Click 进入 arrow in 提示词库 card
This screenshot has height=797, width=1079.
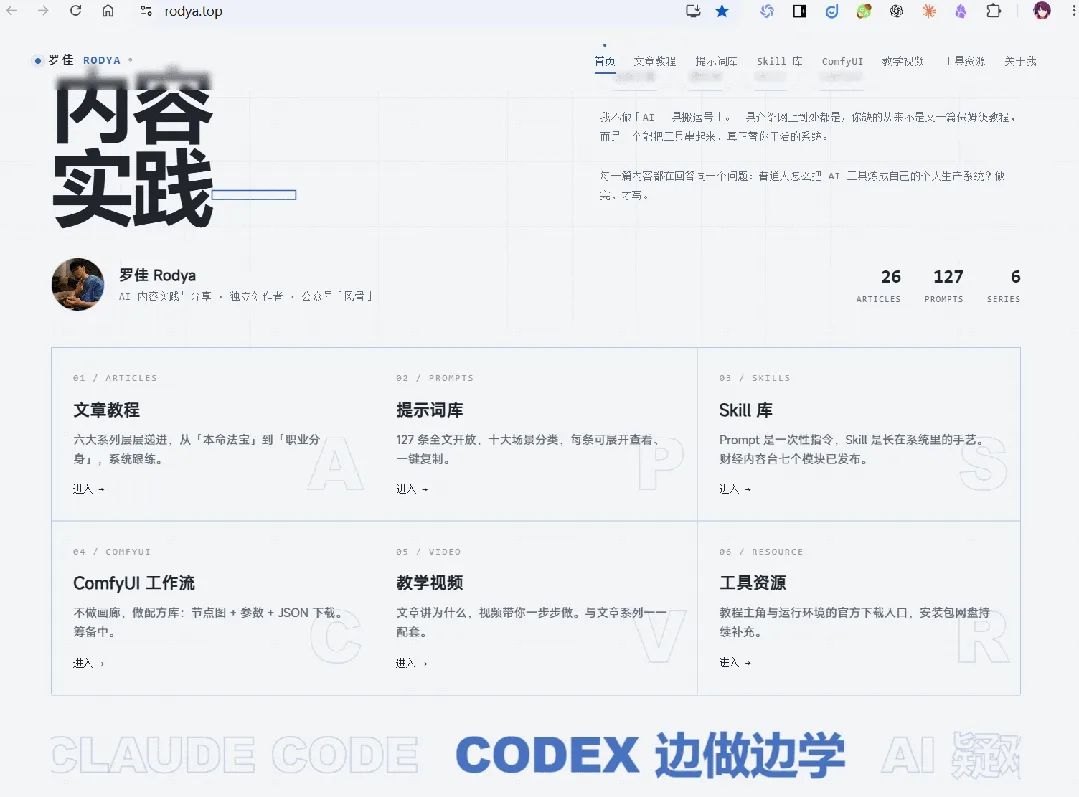[x=412, y=489]
